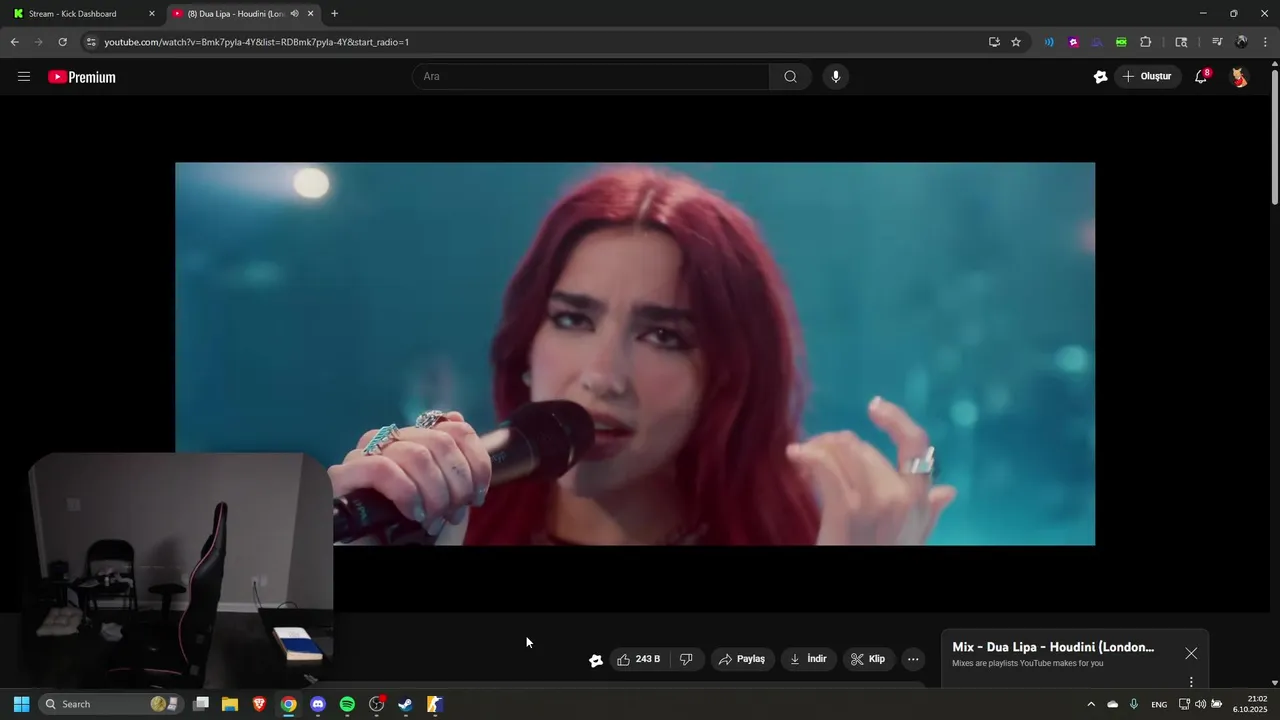This screenshot has height=720, width=1280.
Task: Click the page vertical scrollbar thumb
Action: coord(1274,138)
